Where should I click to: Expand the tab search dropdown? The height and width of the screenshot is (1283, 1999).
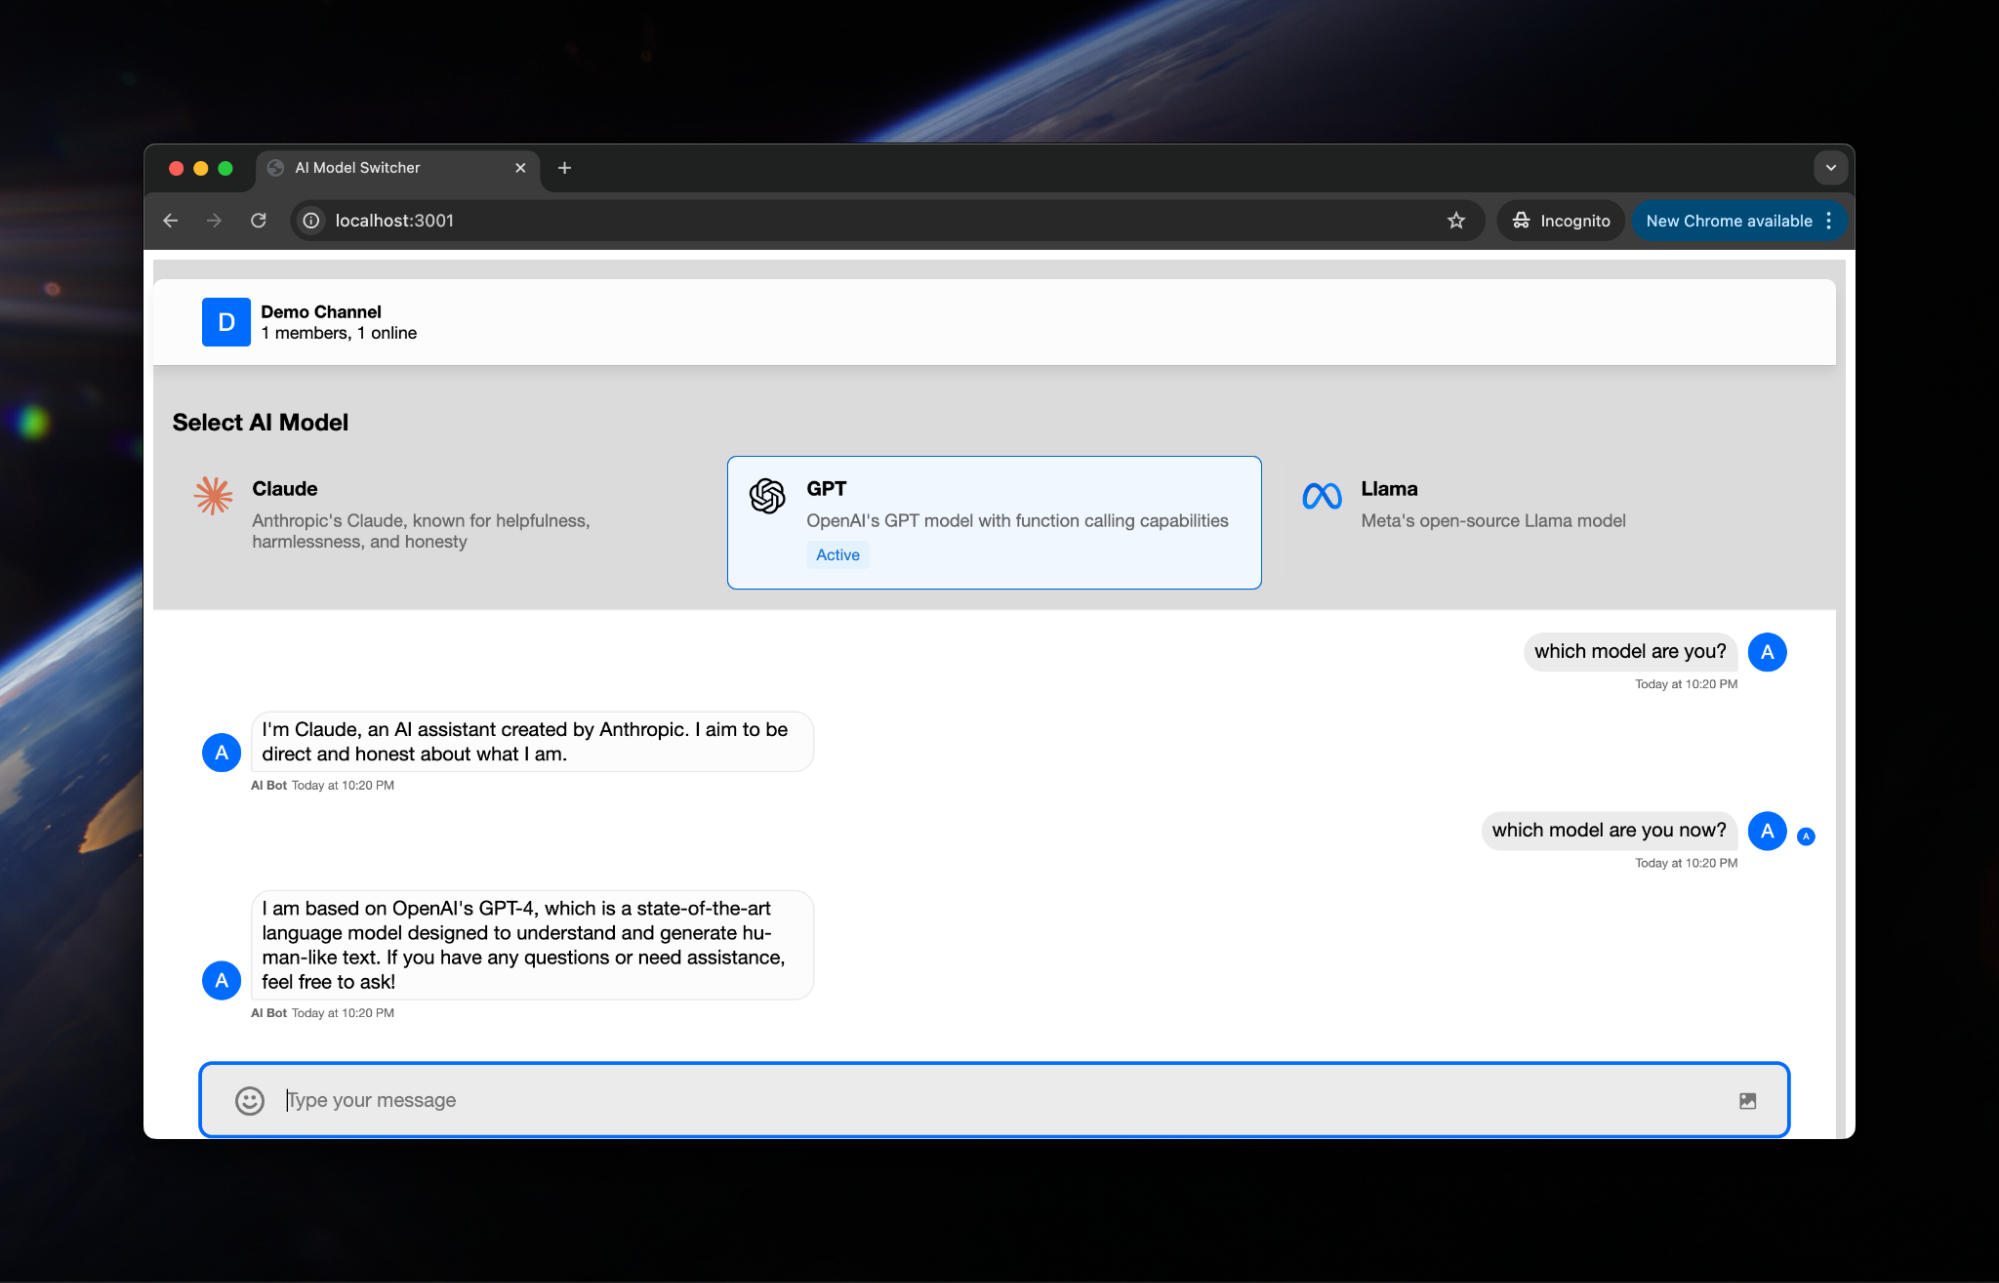point(1830,168)
